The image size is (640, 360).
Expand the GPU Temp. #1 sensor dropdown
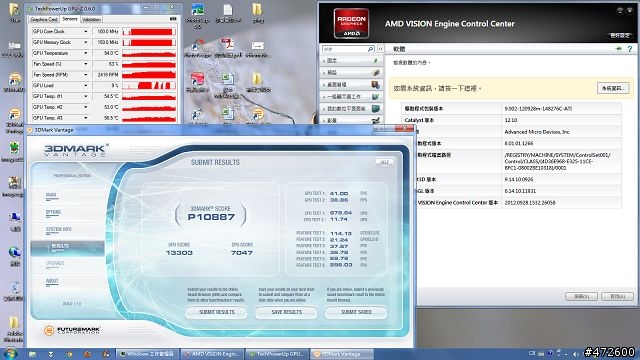pyautogui.click(x=86, y=96)
